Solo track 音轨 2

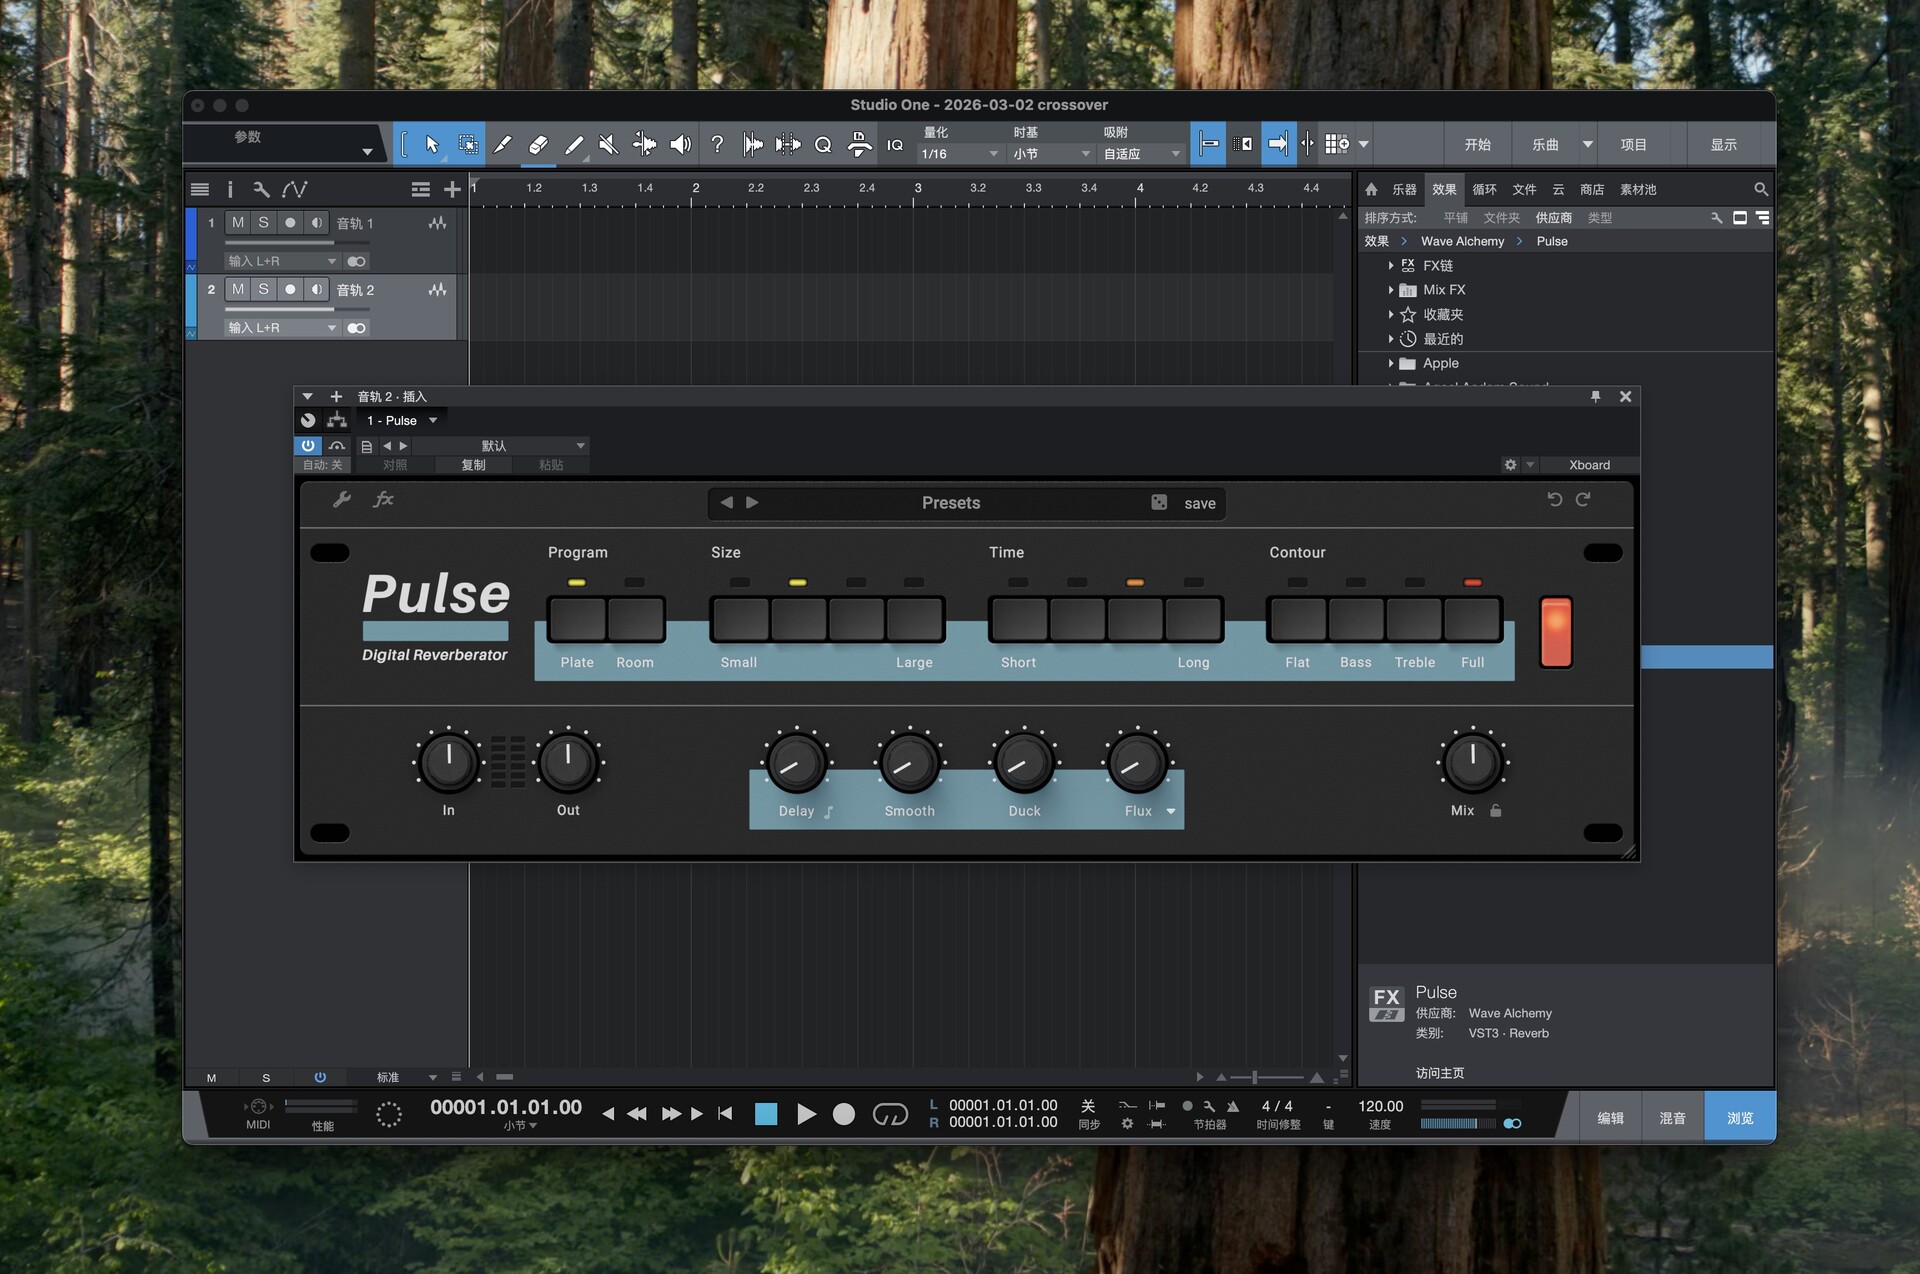[x=264, y=290]
